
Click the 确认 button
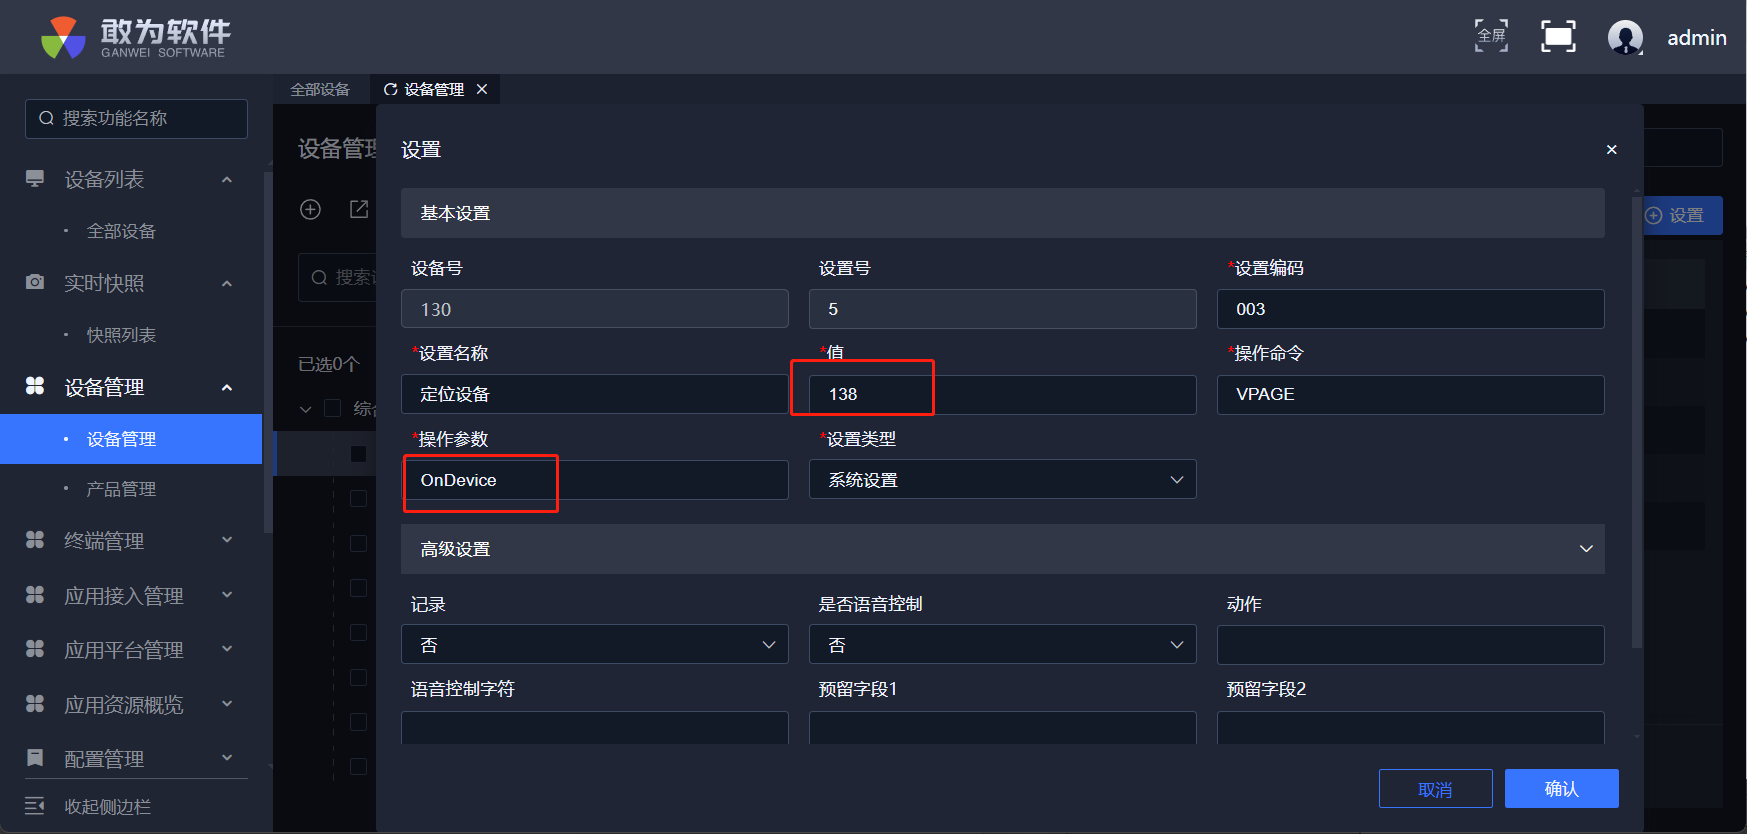(1561, 789)
